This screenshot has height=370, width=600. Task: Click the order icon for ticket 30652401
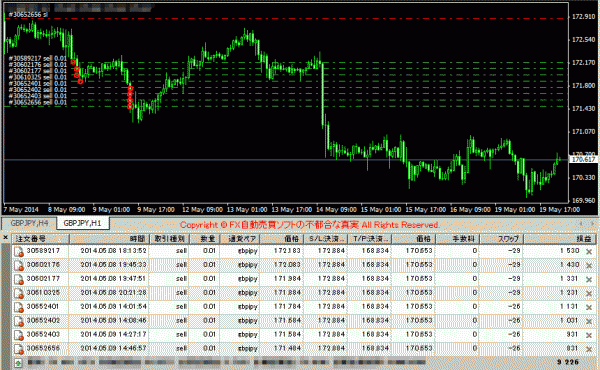[x=19, y=307]
